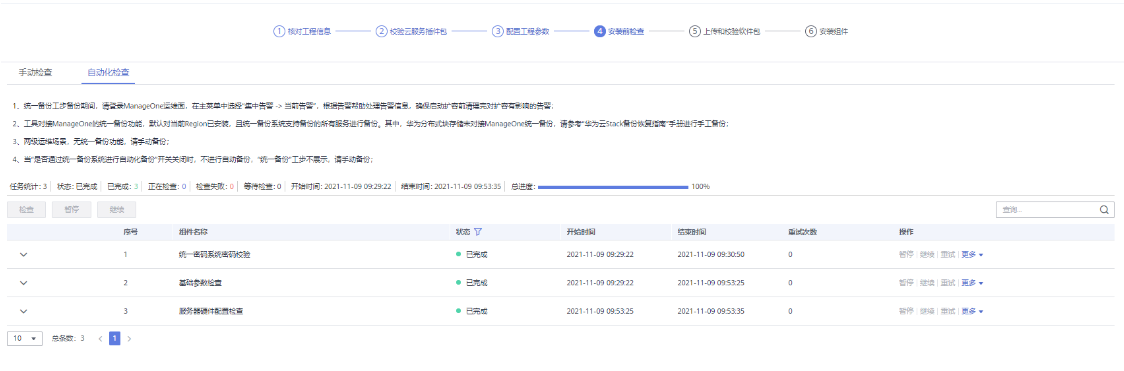Click the 序号 column header

click(130, 232)
